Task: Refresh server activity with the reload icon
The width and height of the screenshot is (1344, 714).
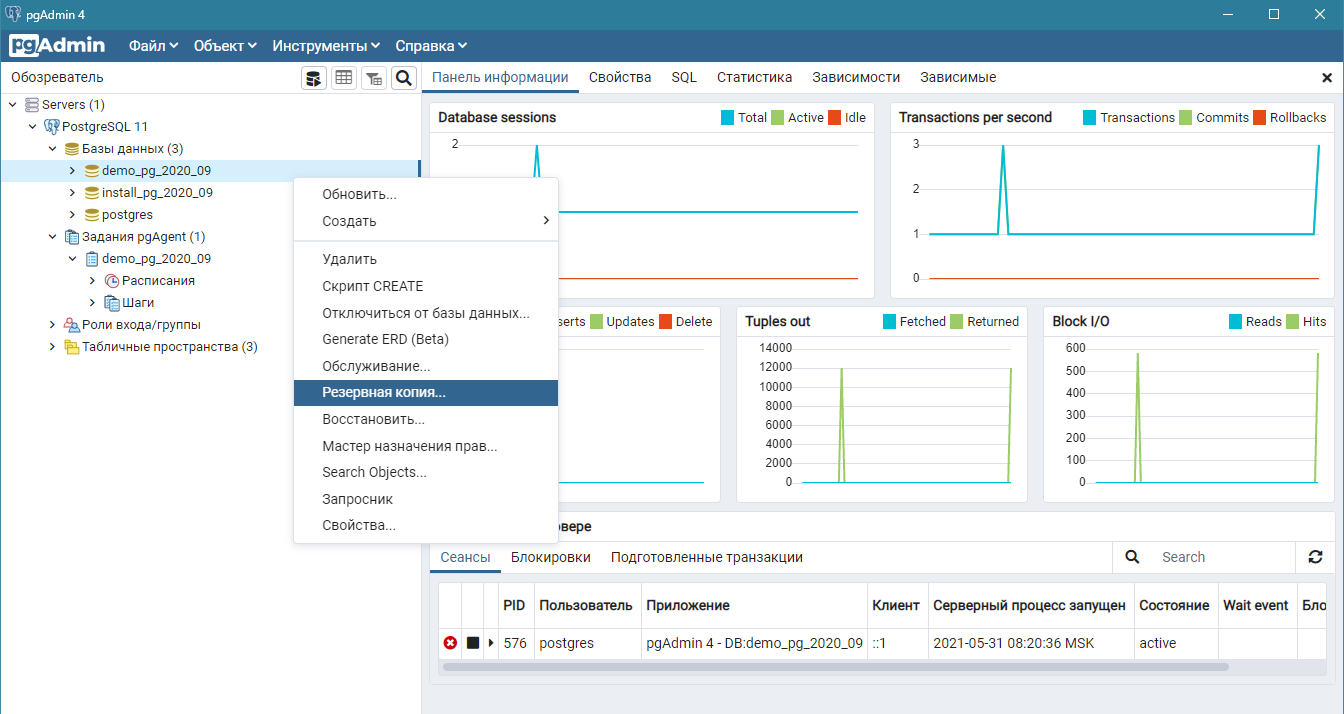Action: click(1315, 557)
